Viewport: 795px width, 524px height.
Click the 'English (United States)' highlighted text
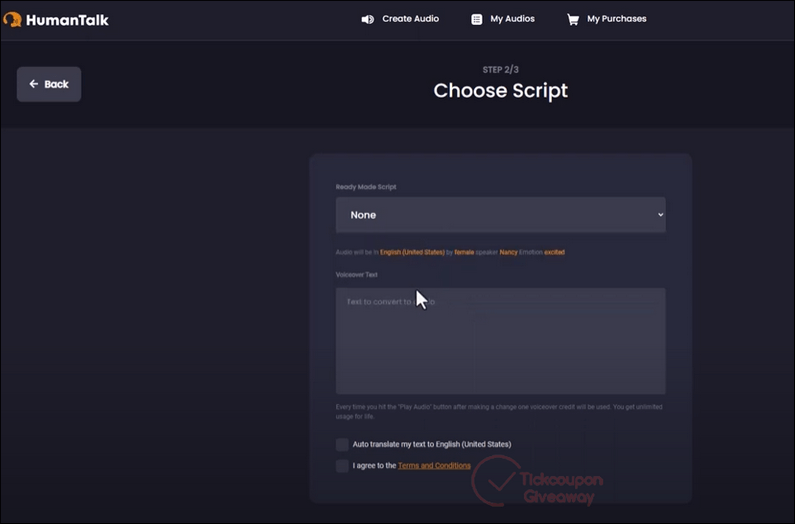coord(412,252)
